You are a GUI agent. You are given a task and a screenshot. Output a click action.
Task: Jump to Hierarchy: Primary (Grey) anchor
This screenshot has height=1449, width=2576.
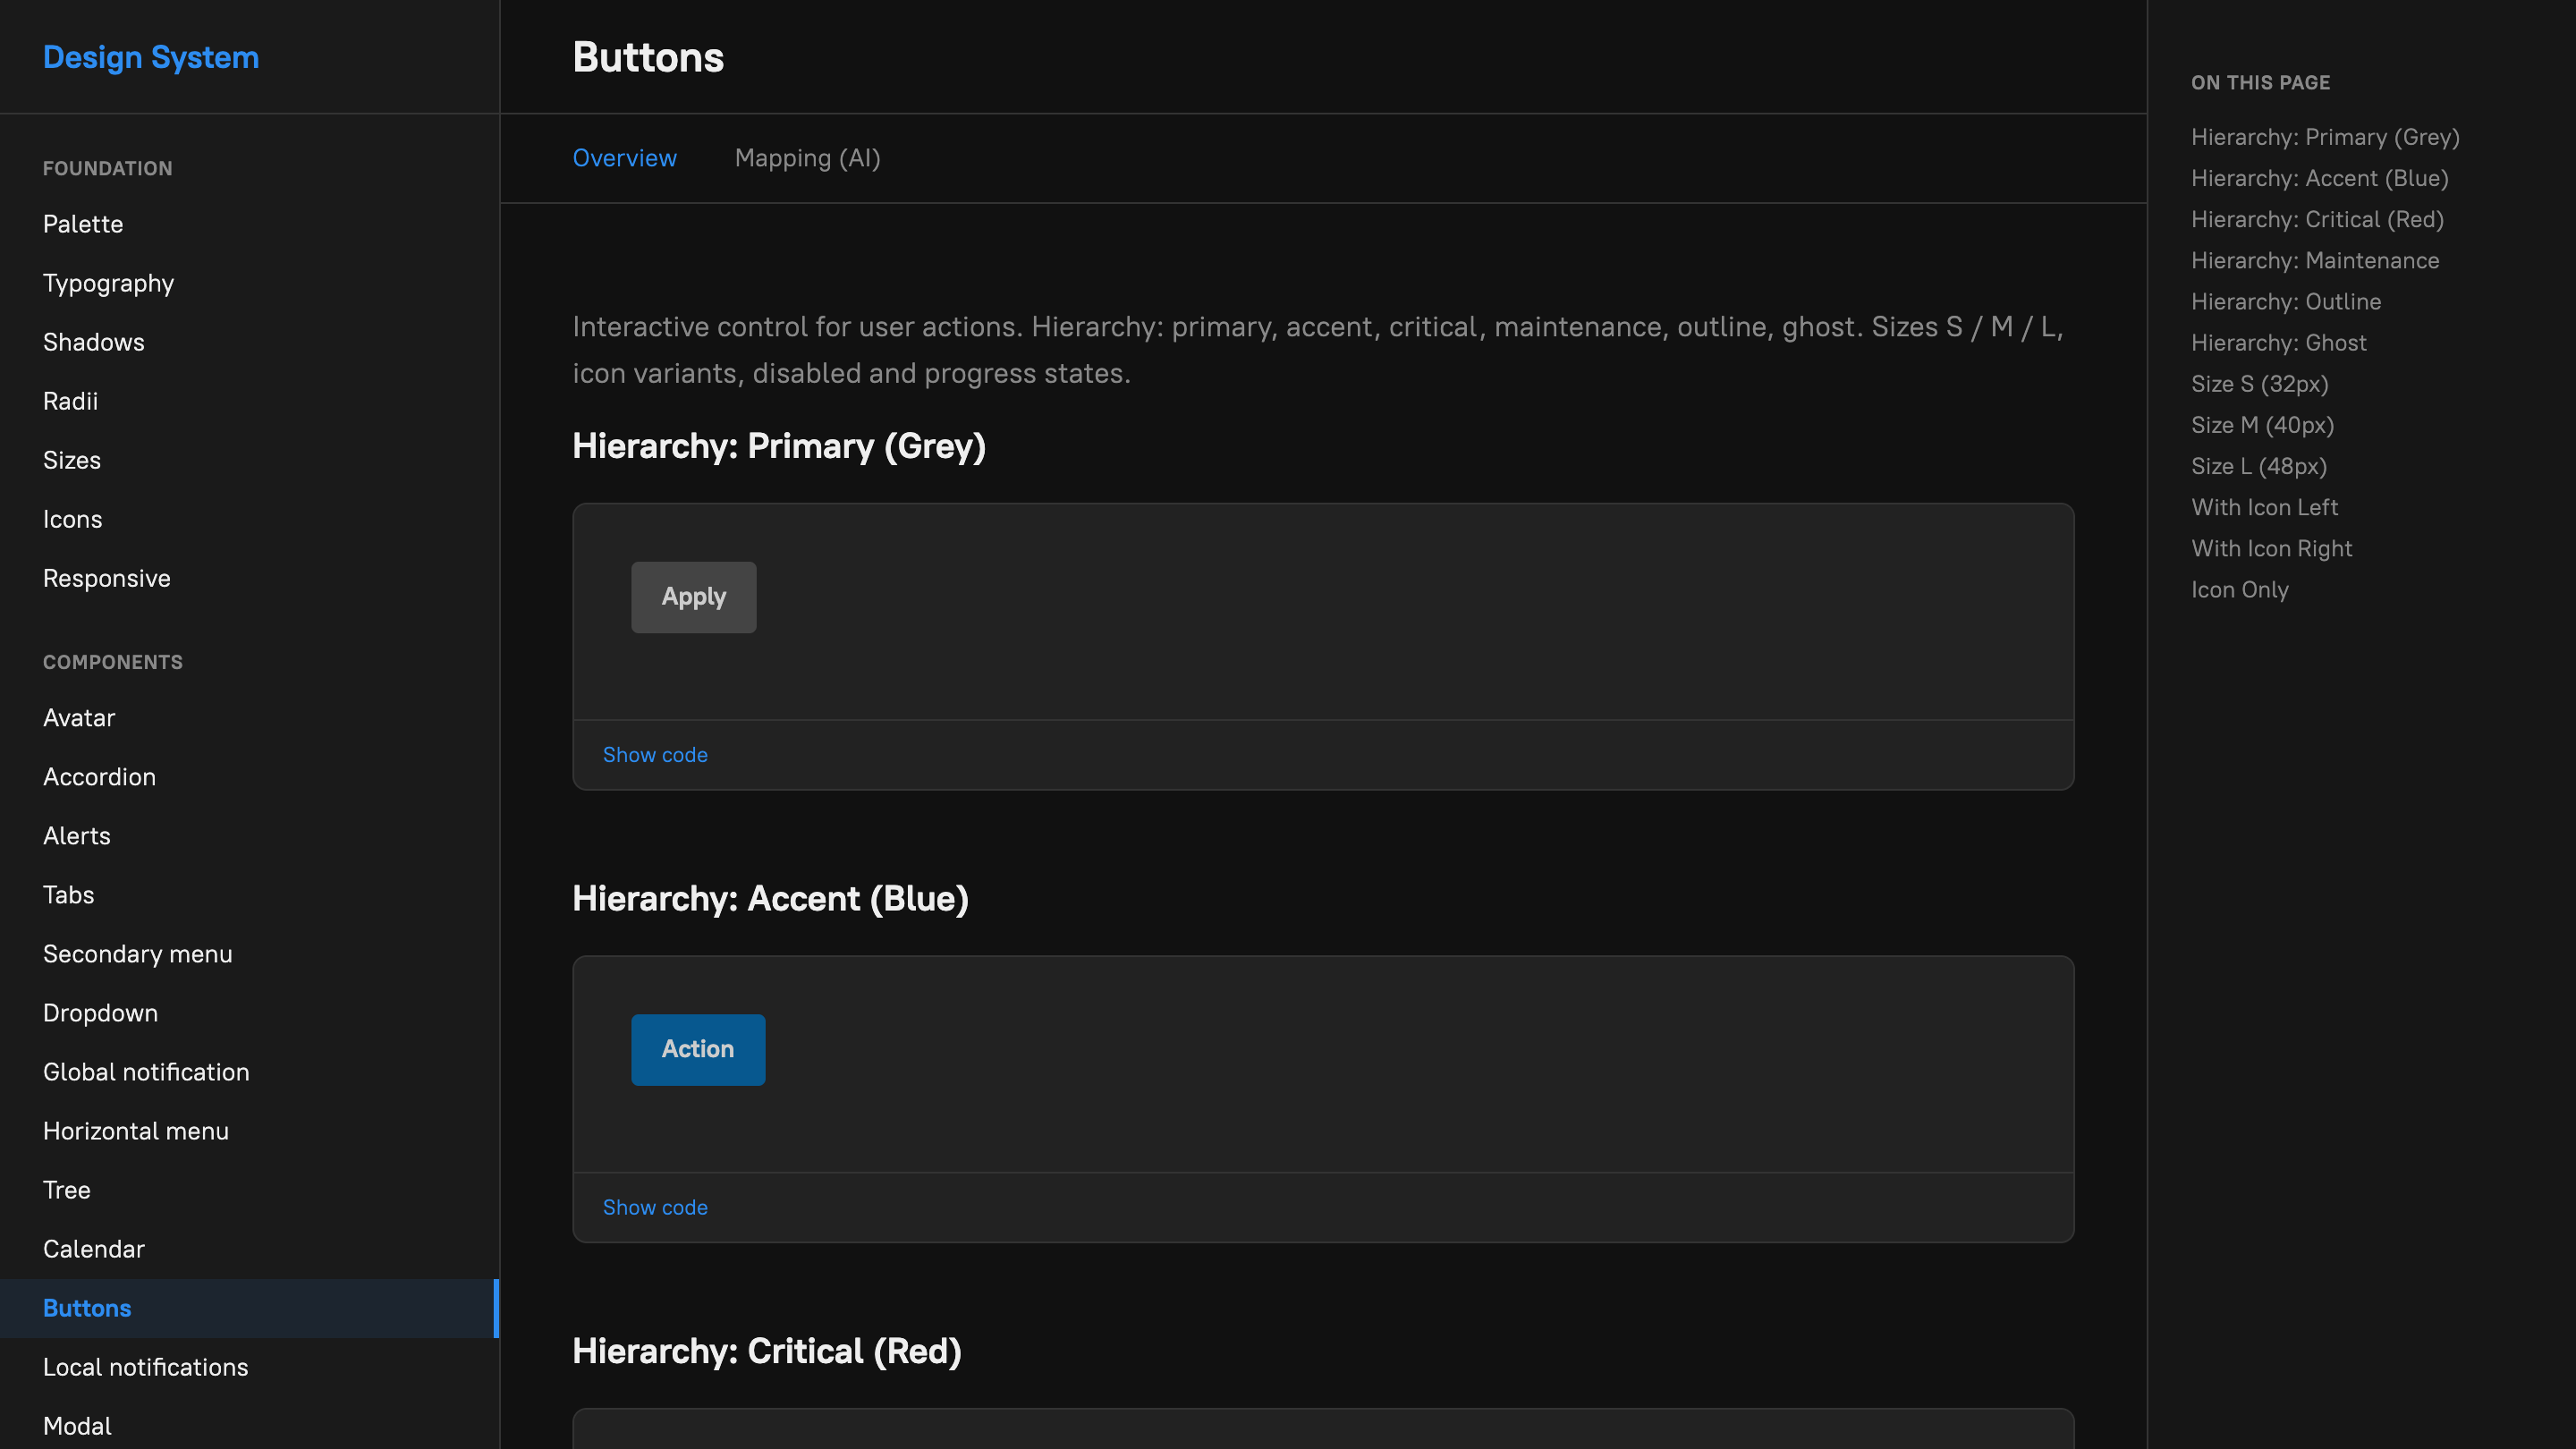click(x=2325, y=137)
